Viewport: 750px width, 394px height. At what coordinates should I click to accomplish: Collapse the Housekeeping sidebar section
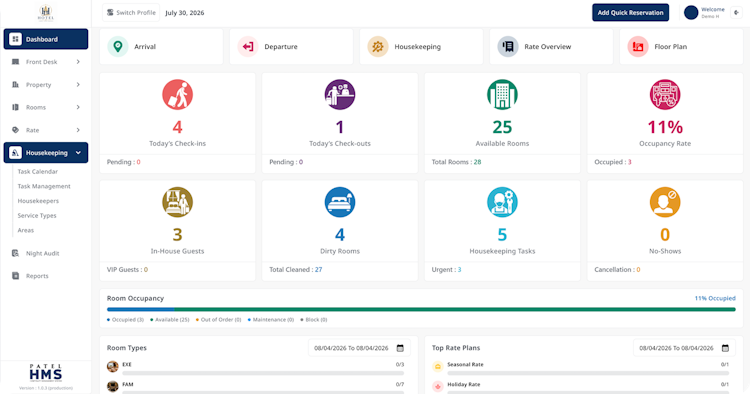coord(46,153)
